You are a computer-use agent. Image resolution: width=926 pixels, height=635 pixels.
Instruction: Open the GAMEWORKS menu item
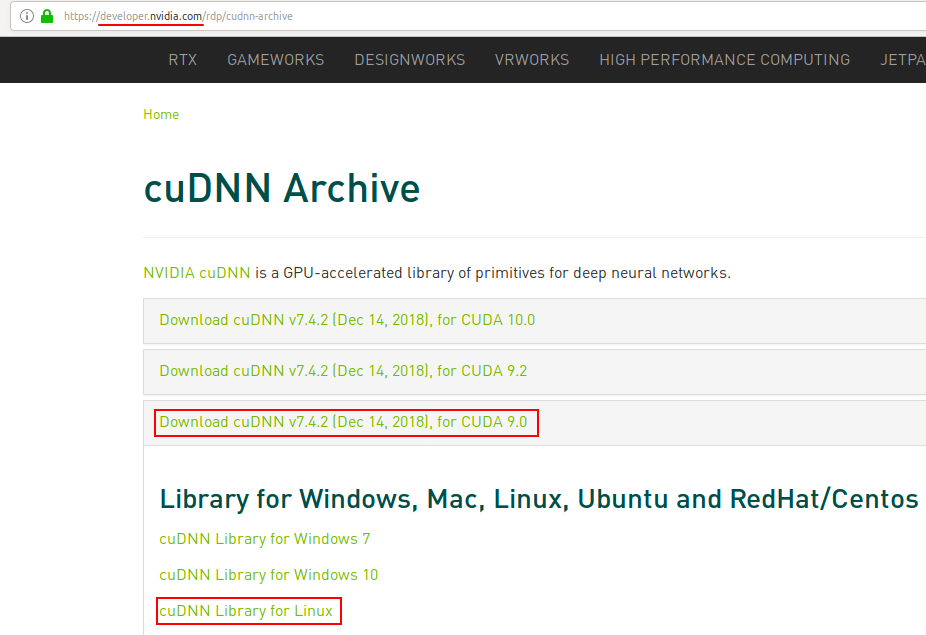tap(276, 60)
